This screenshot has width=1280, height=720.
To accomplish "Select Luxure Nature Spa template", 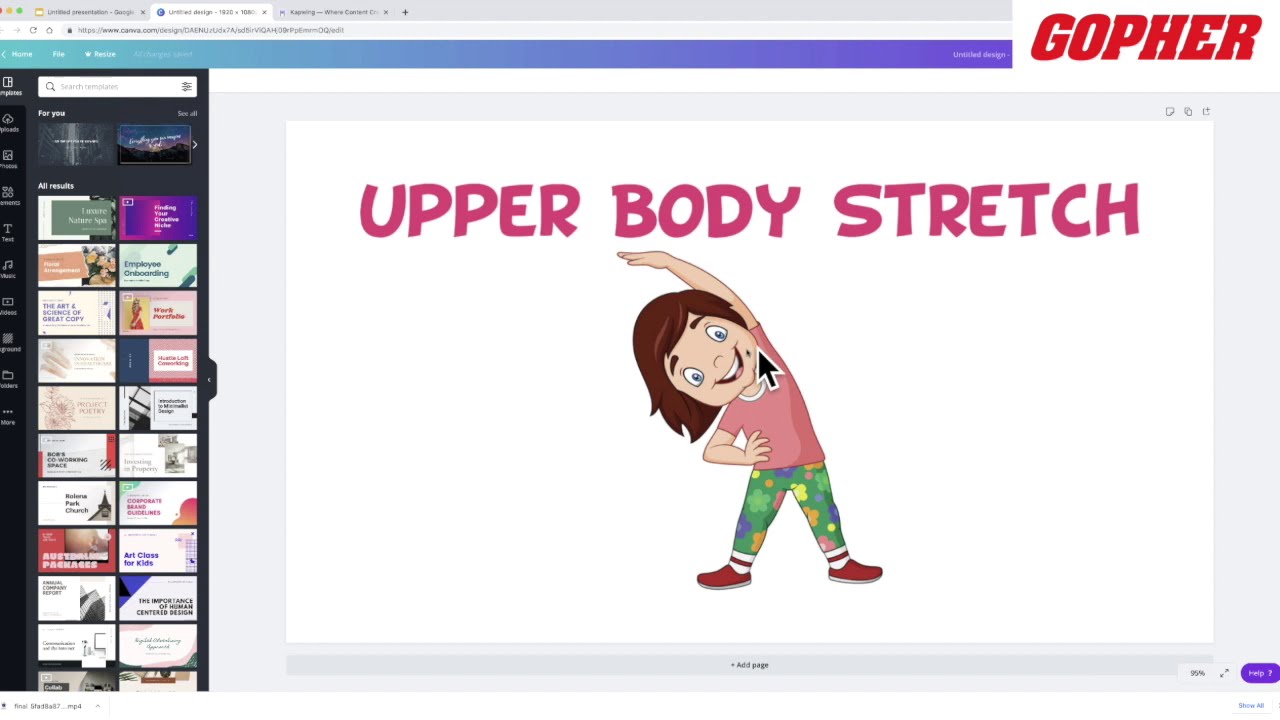I will click(77, 217).
